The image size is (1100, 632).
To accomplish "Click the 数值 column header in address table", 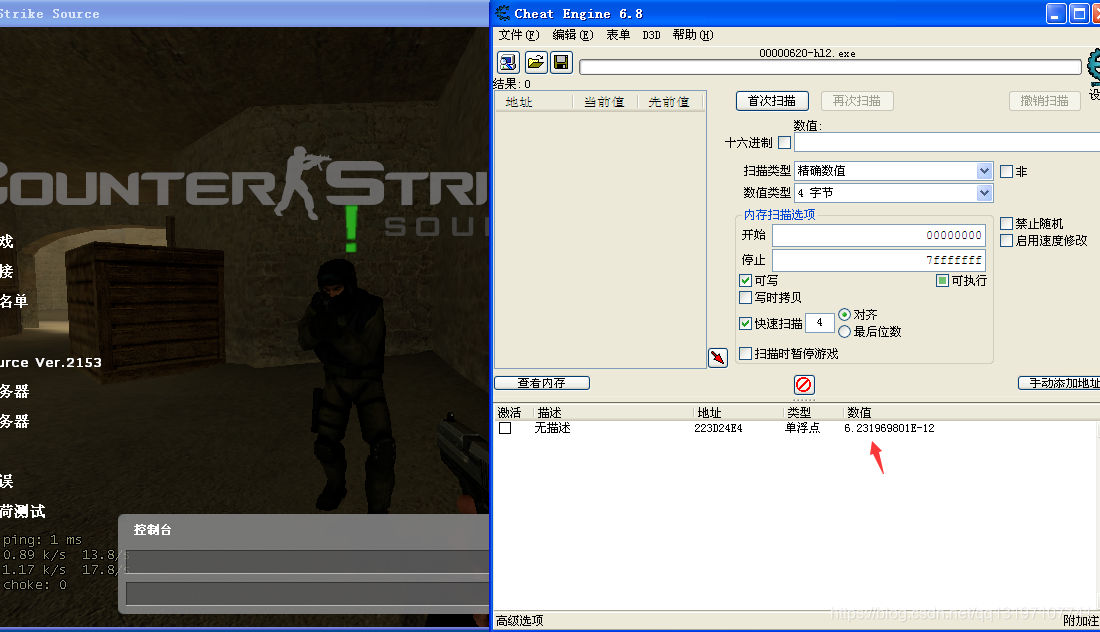I will (x=859, y=412).
